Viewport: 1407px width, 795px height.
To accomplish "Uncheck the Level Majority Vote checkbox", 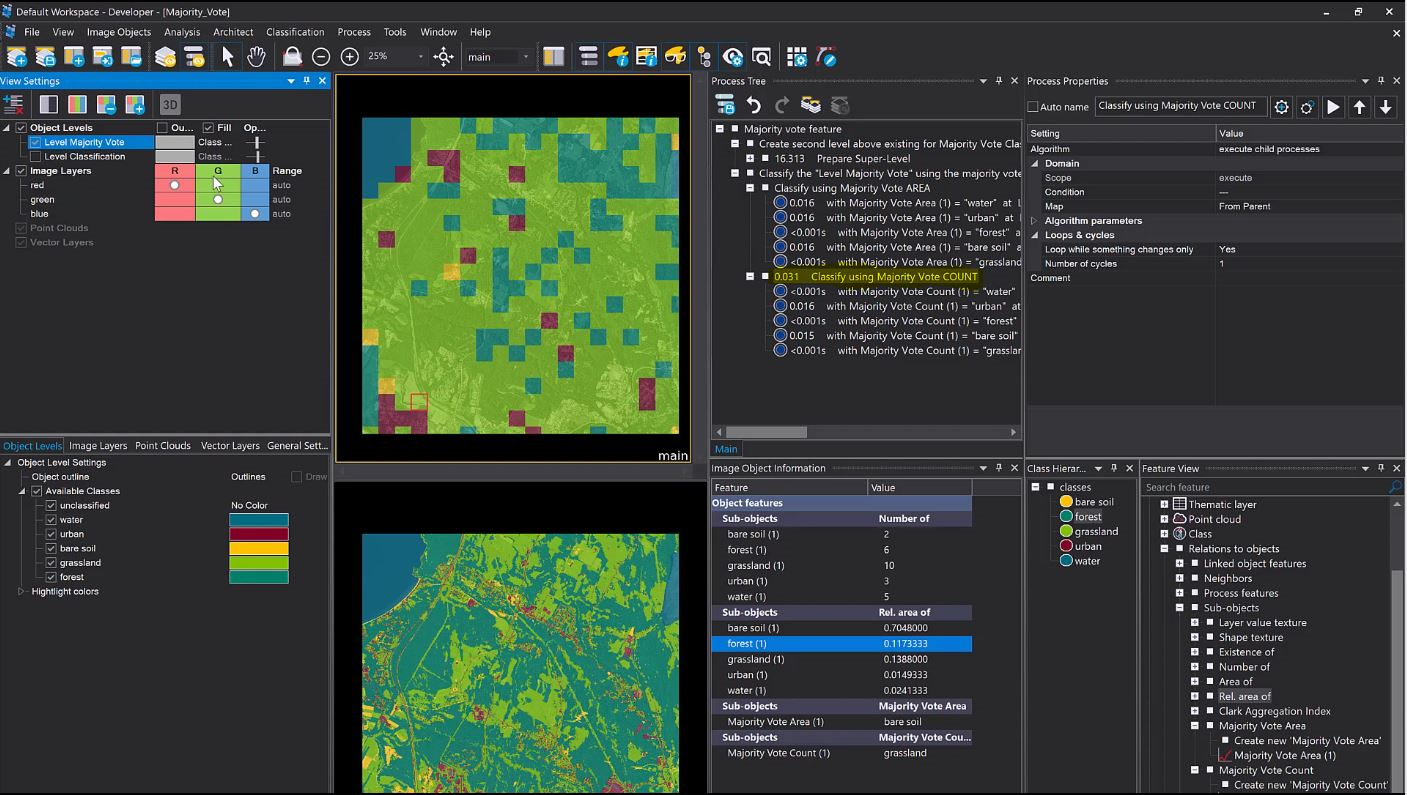I will pyautogui.click(x=36, y=142).
